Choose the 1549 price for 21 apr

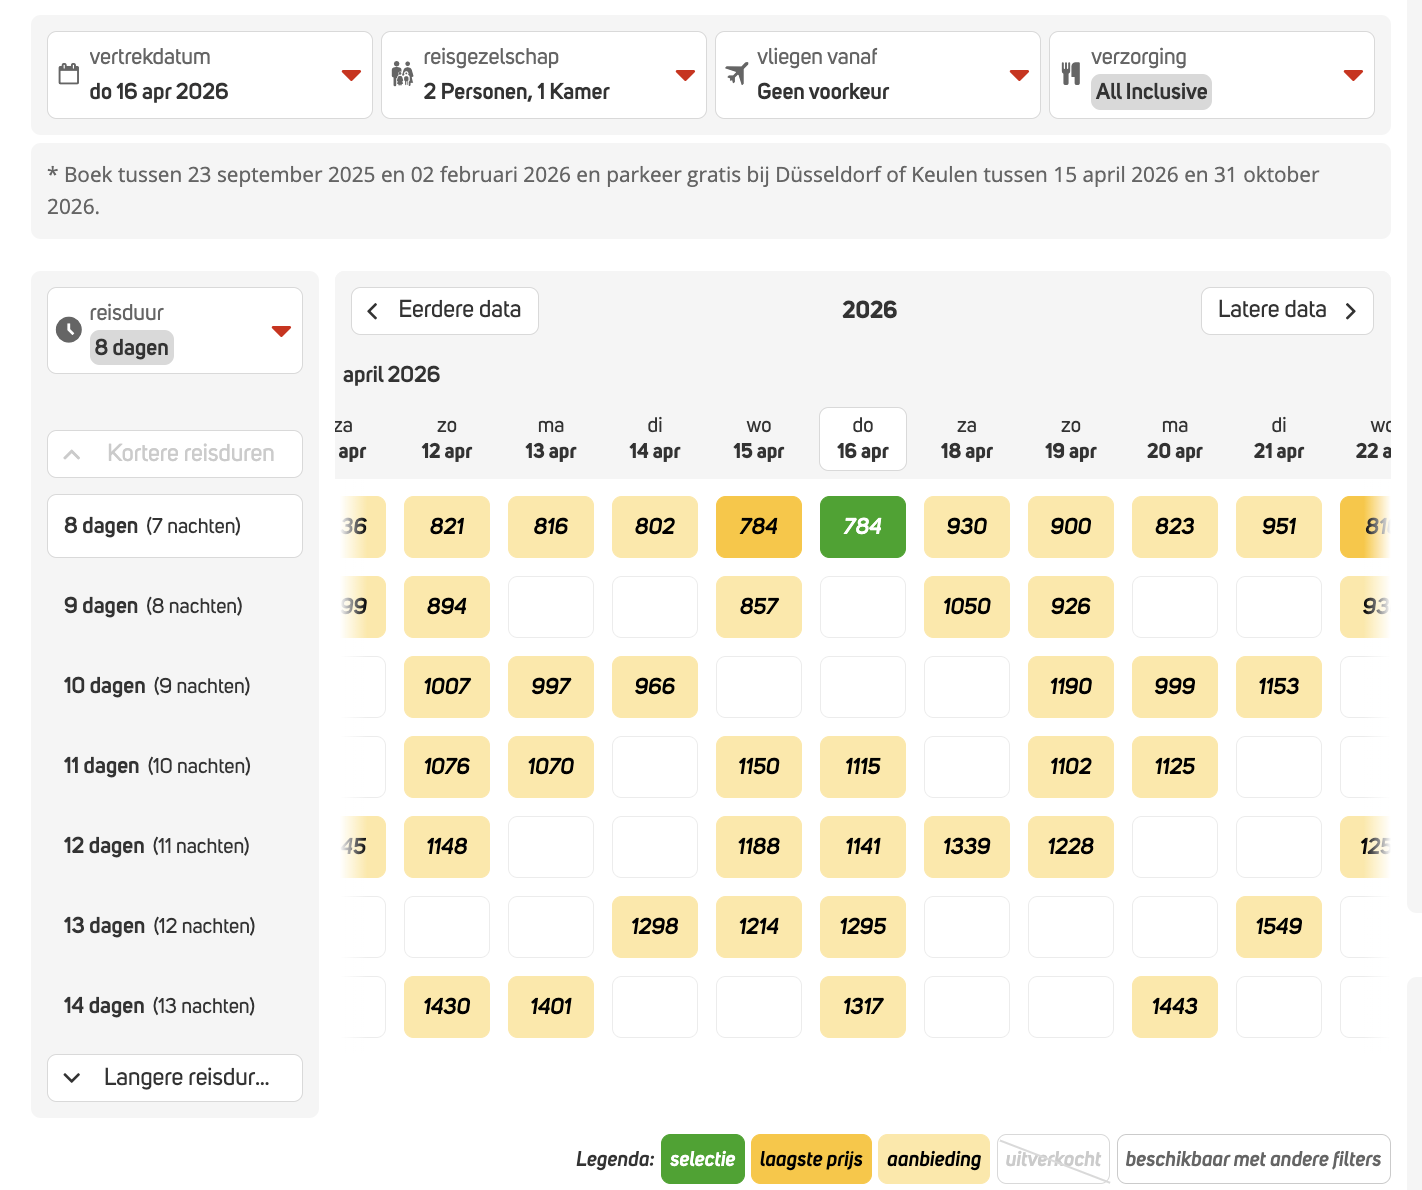pyautogui.click(x=1278, y=927)
